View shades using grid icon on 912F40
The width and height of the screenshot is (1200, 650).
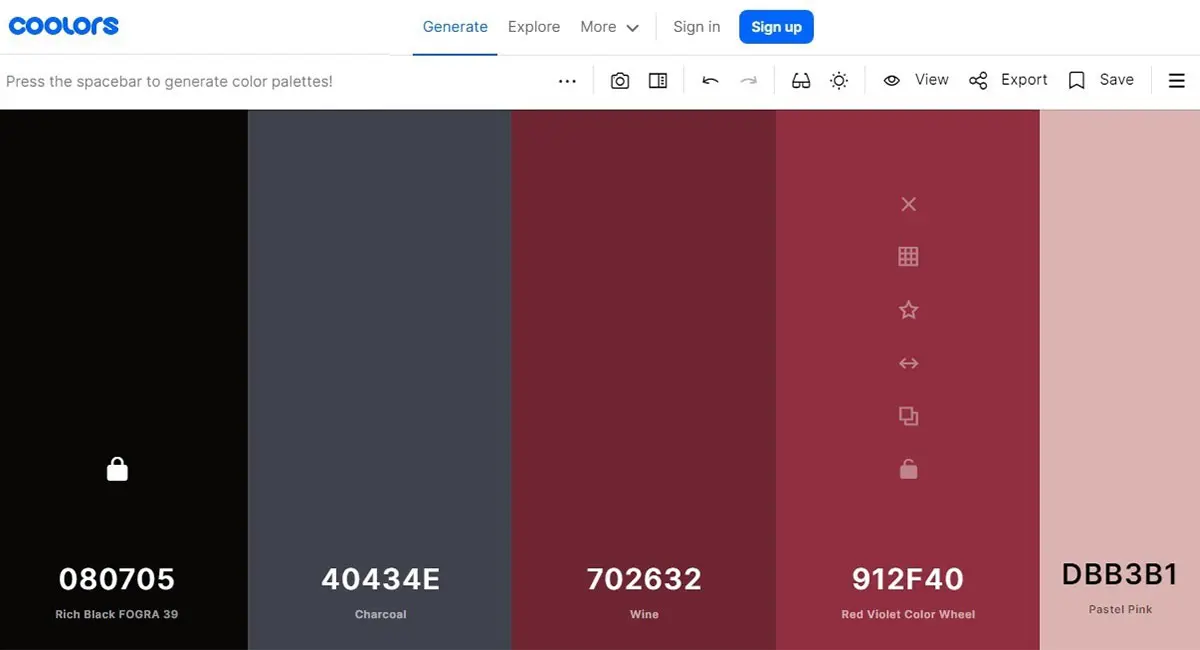tap(908, 257)
